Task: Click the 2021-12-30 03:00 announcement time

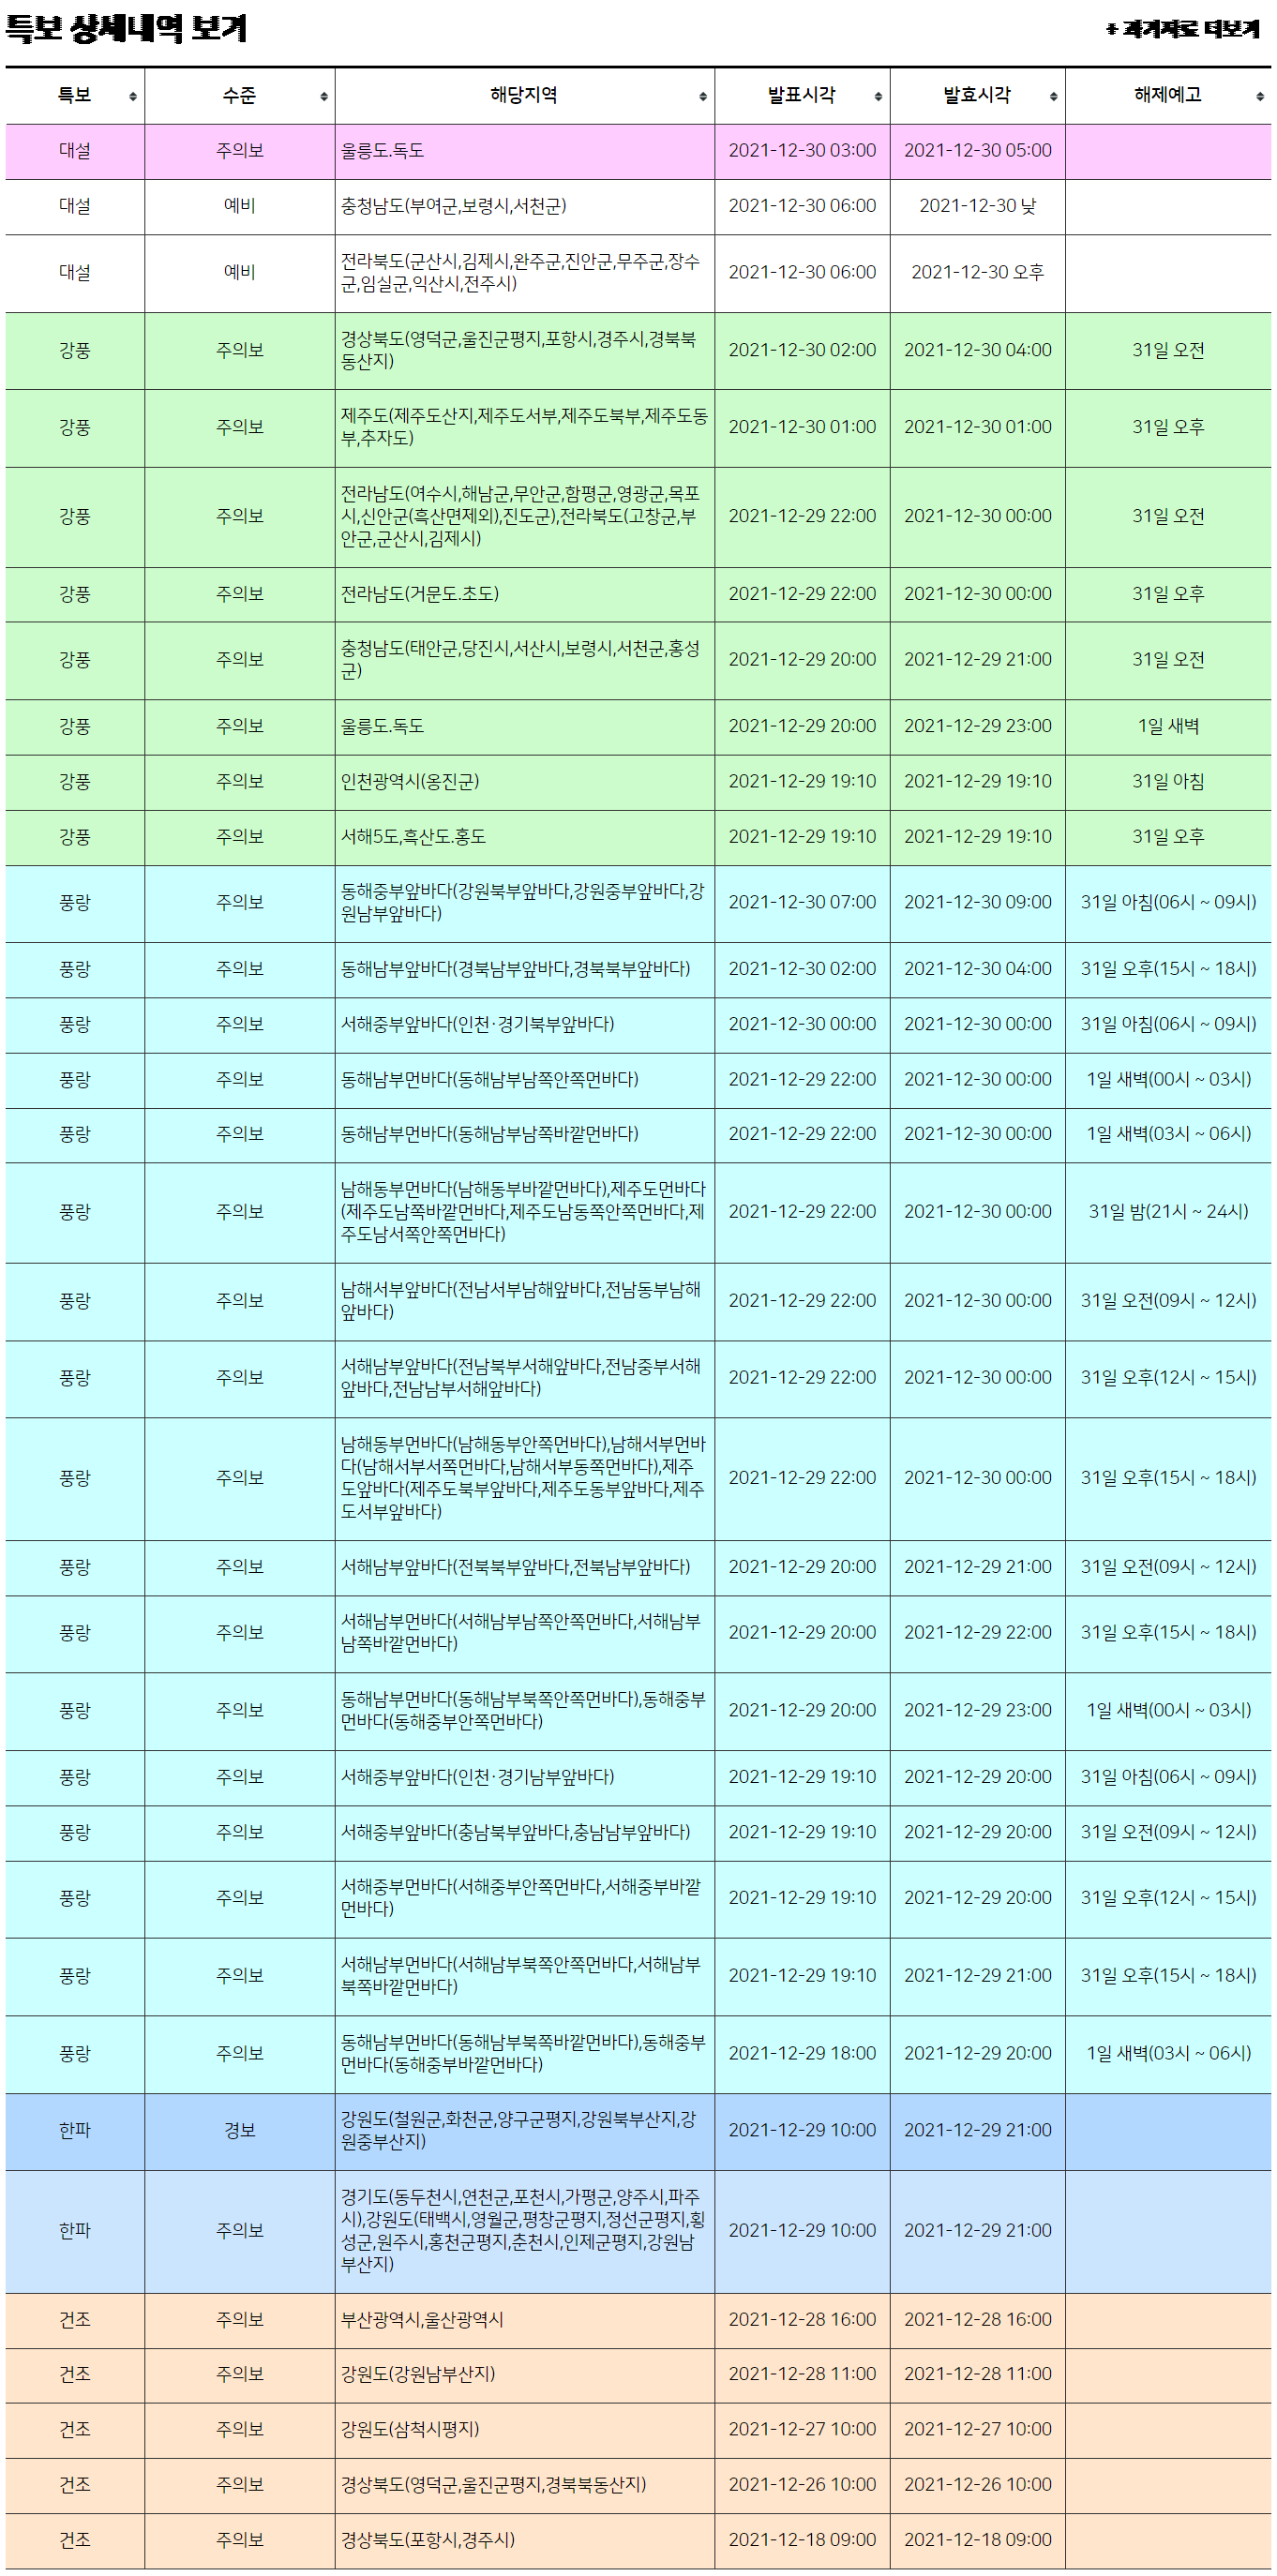Action: pos(802,151)
